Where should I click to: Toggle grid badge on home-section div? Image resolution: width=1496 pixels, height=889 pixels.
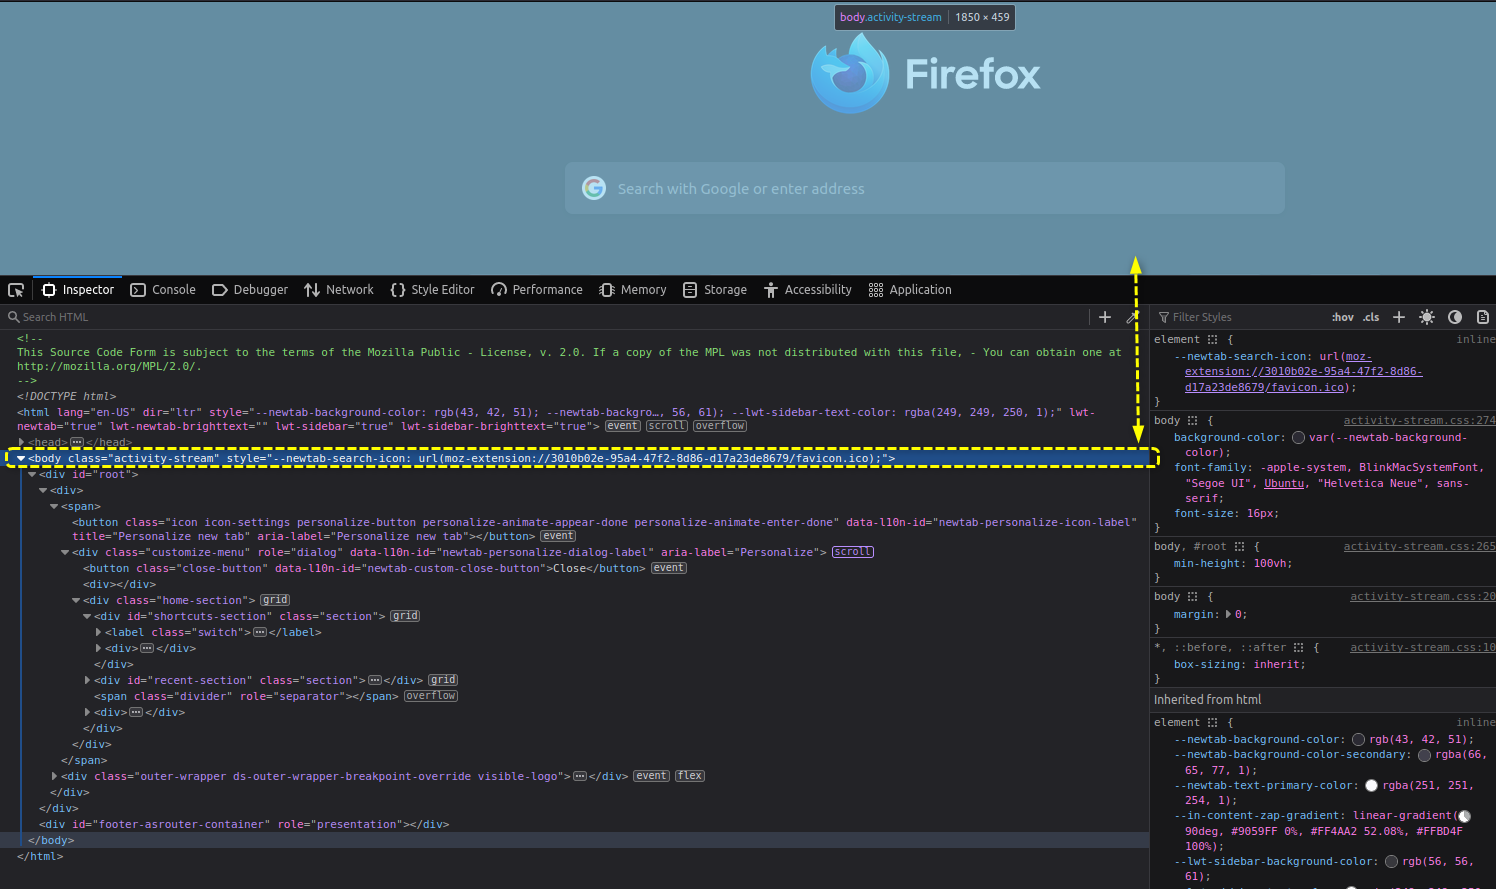tap(275, 600)
